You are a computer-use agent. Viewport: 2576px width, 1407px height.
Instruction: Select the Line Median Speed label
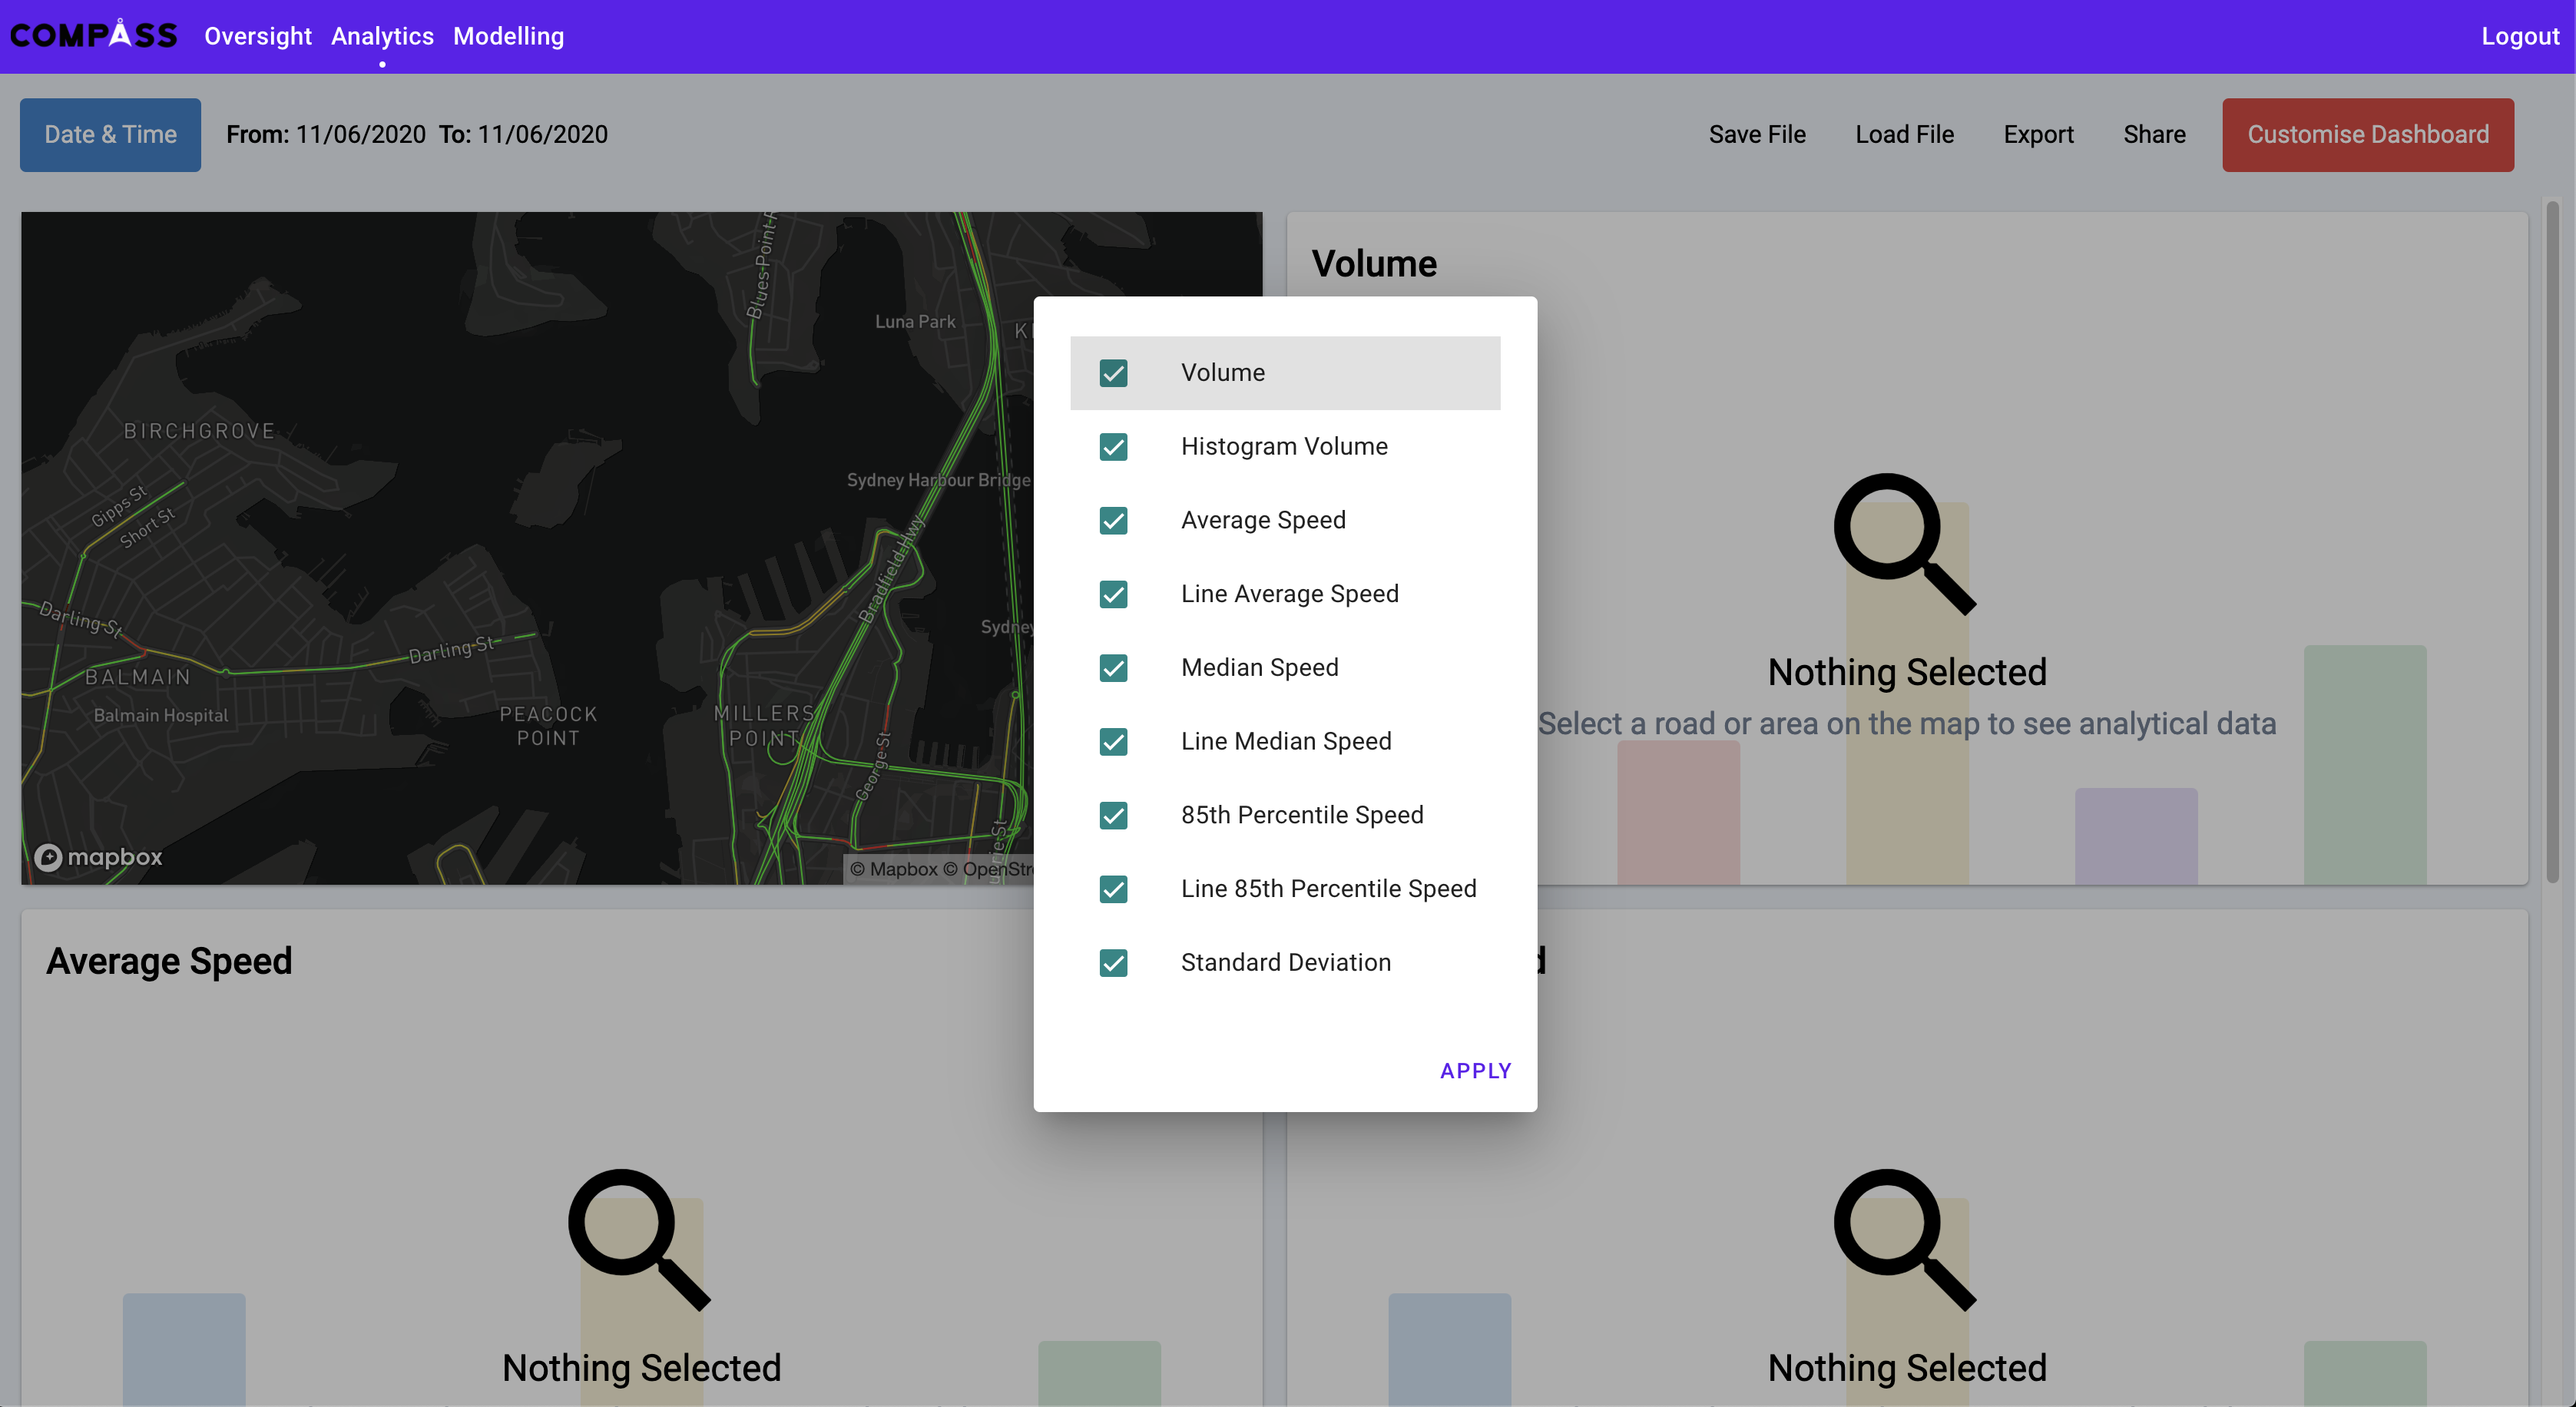point(1286,741)
